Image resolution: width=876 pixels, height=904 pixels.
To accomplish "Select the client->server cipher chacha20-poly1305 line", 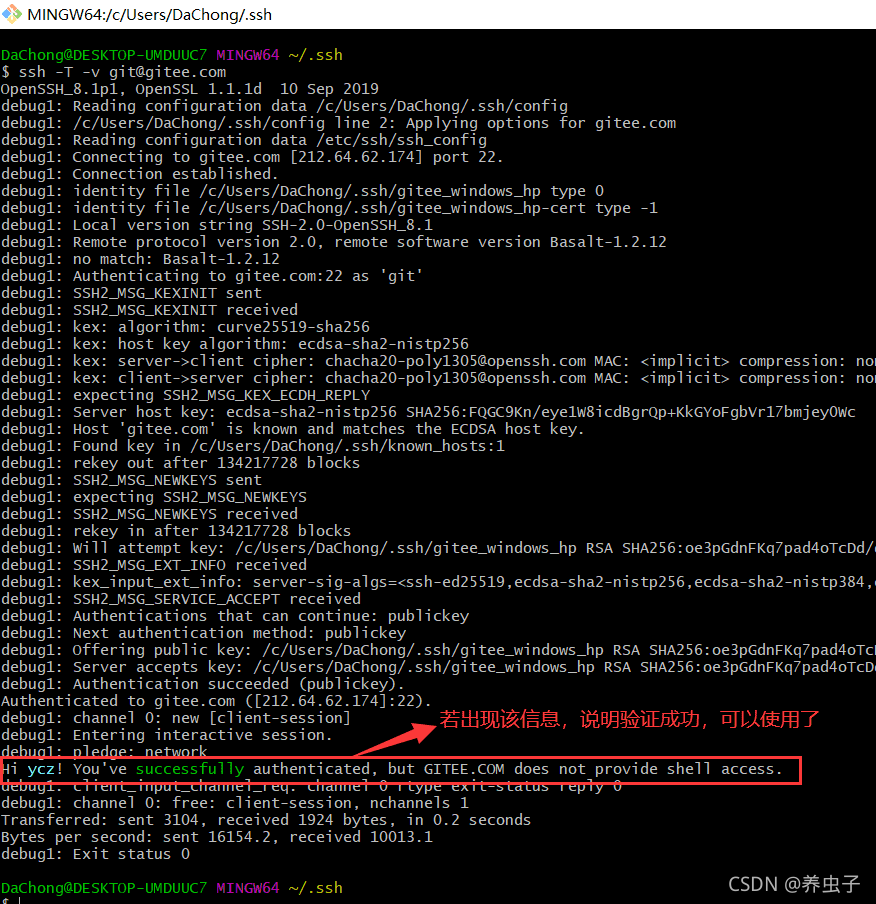I will coord(438,378).
